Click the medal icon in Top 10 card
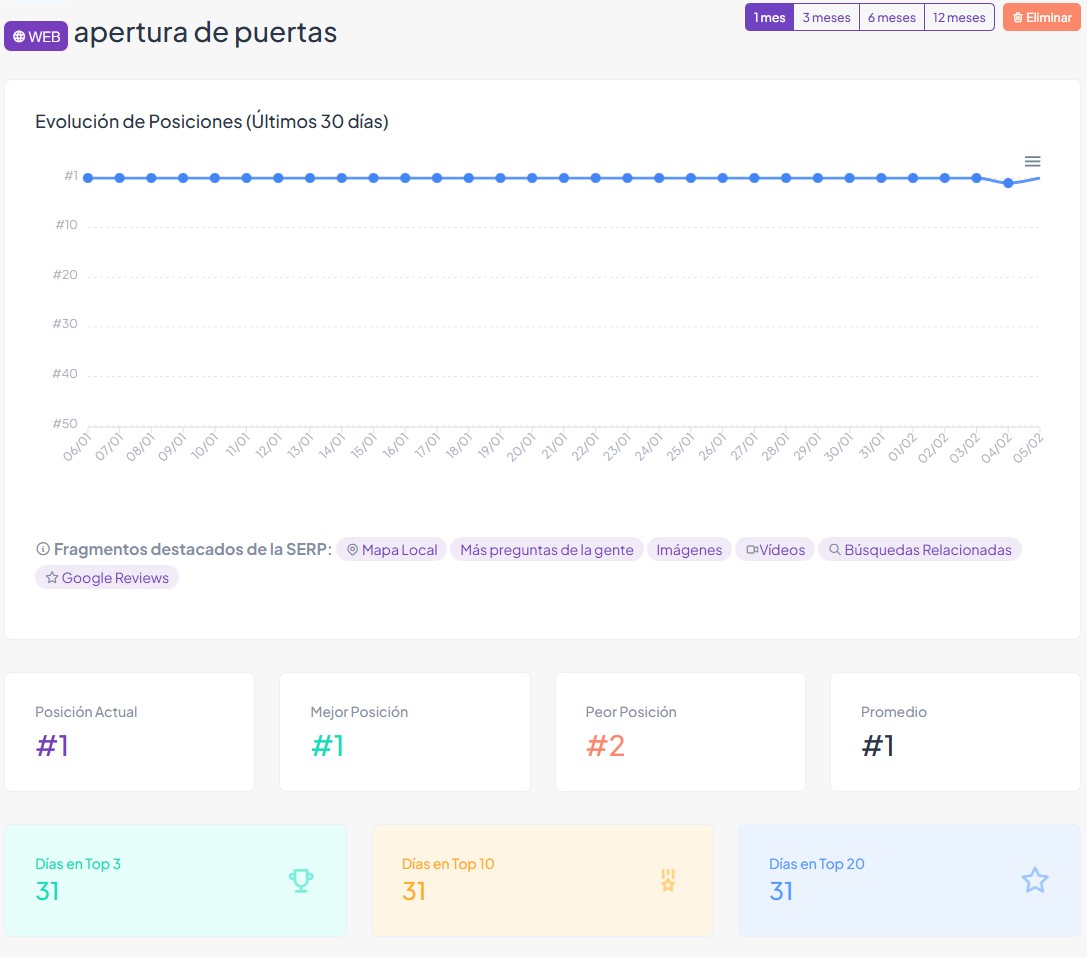The image size is (1087, 957). [x=668, y=880]
